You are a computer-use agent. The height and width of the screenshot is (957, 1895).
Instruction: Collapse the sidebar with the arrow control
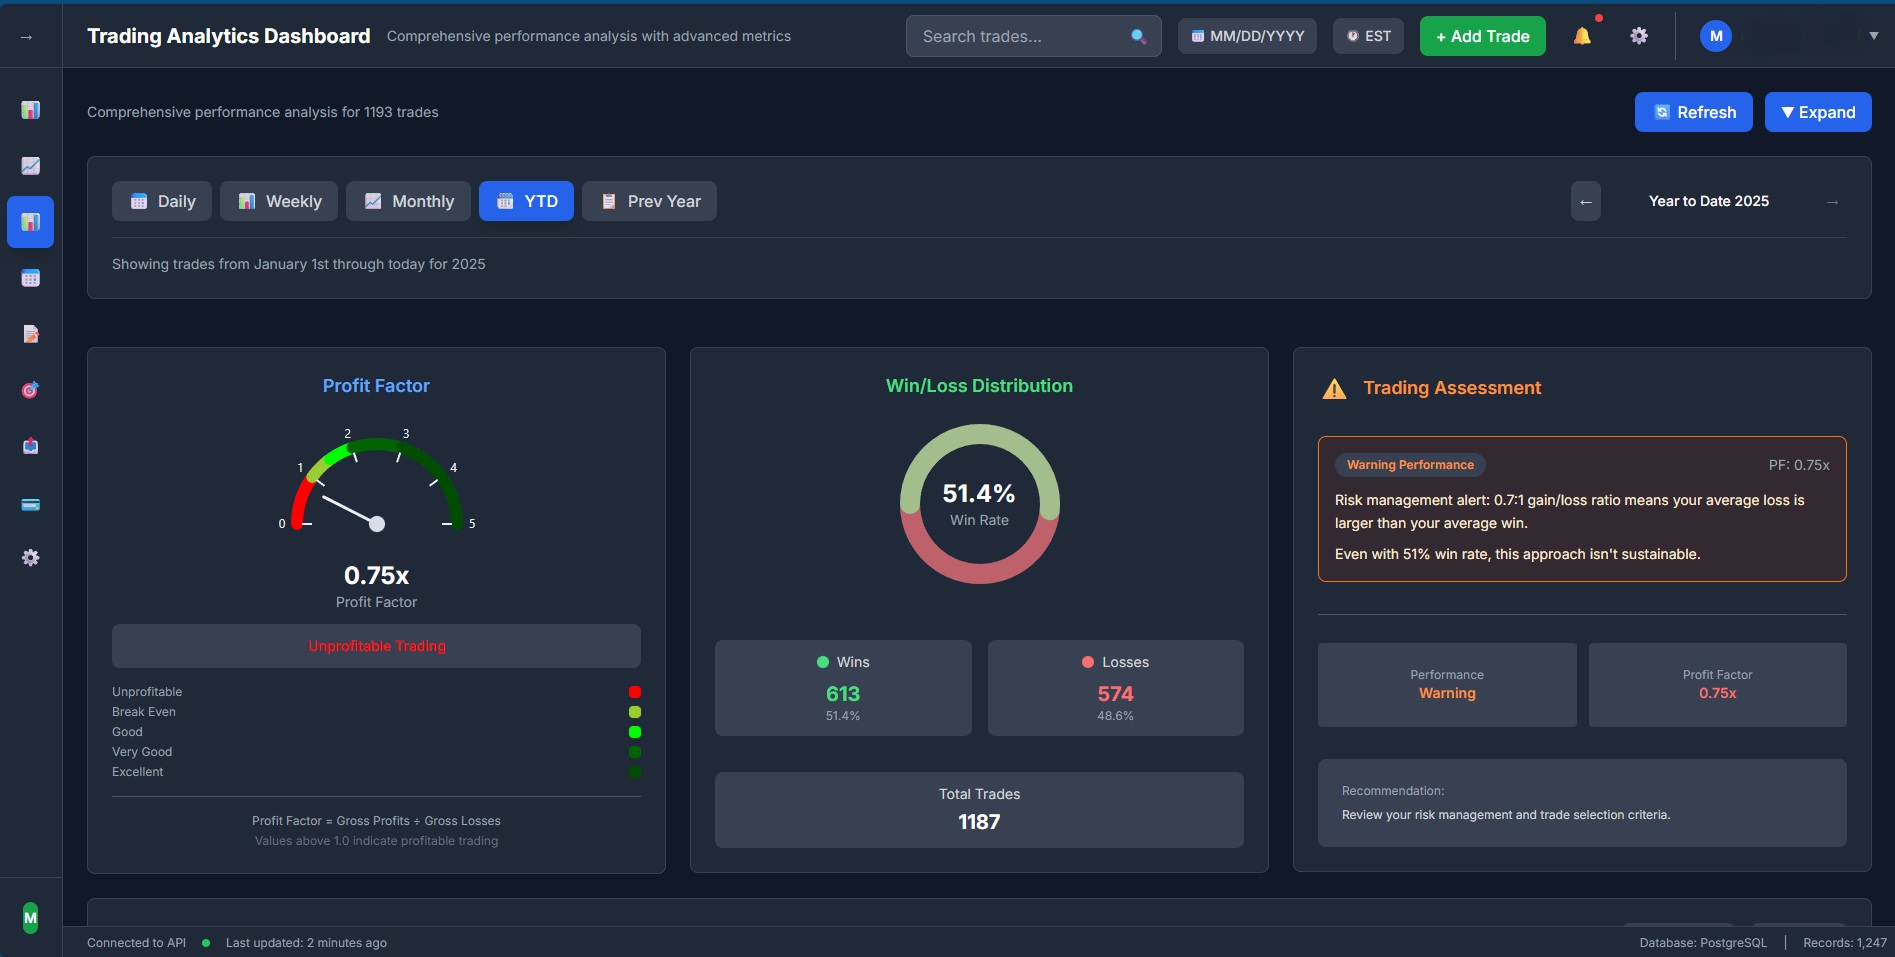pos(24,36)
